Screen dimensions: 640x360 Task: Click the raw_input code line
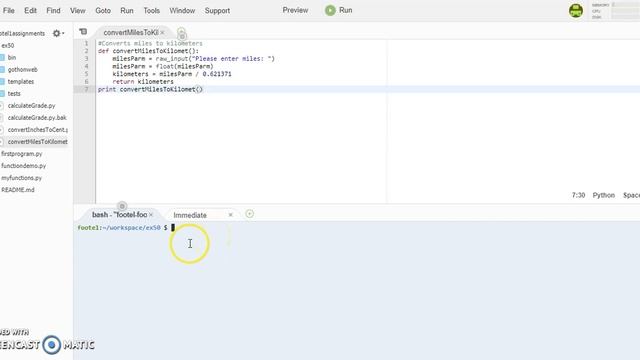193,59
